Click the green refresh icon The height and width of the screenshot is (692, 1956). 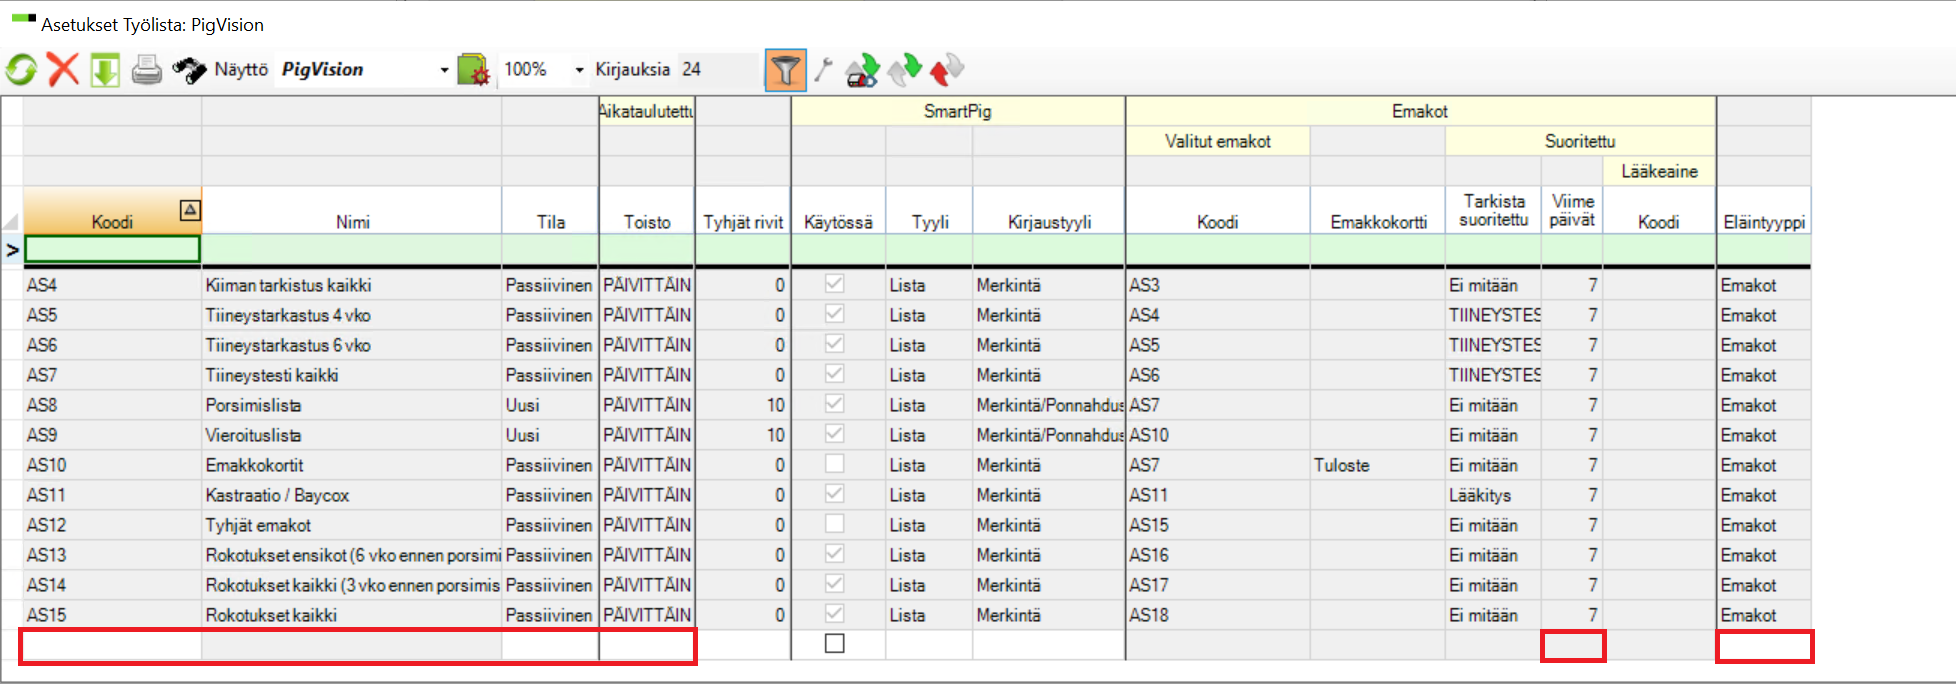point(21,70)
